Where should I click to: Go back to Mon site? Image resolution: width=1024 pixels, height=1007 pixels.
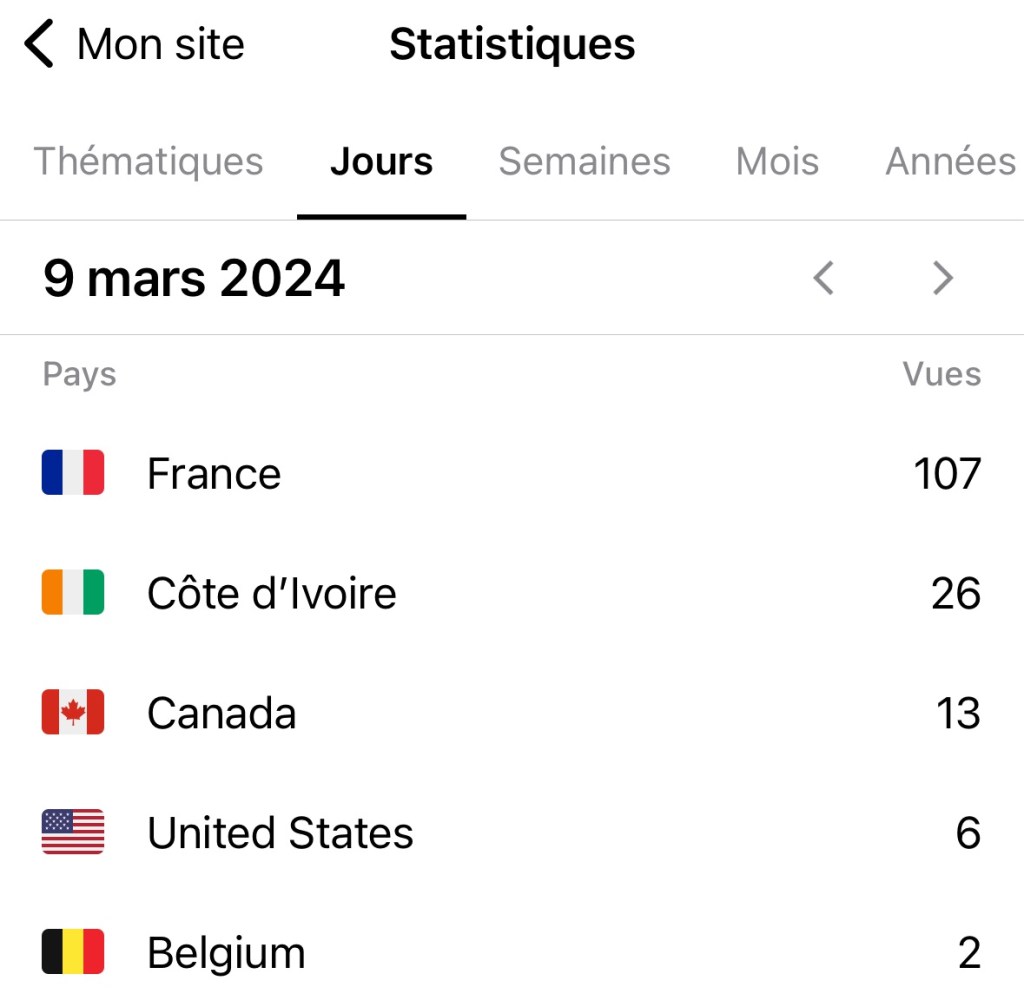pyautogui.click(x=160, y=45)
